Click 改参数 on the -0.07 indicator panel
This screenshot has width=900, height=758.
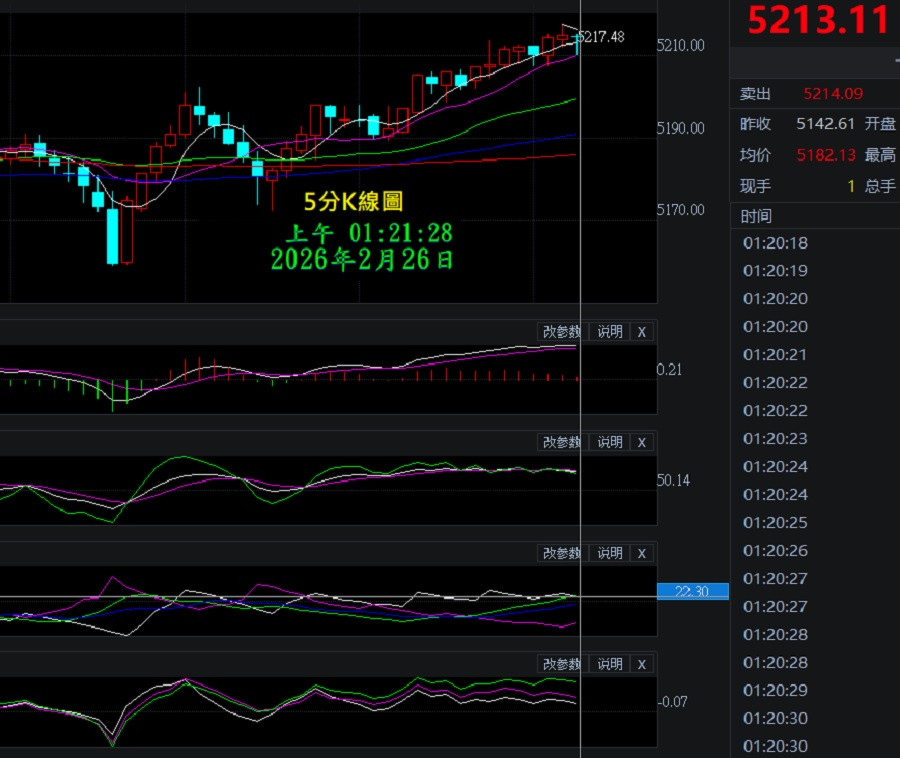[x=561, y=665]
